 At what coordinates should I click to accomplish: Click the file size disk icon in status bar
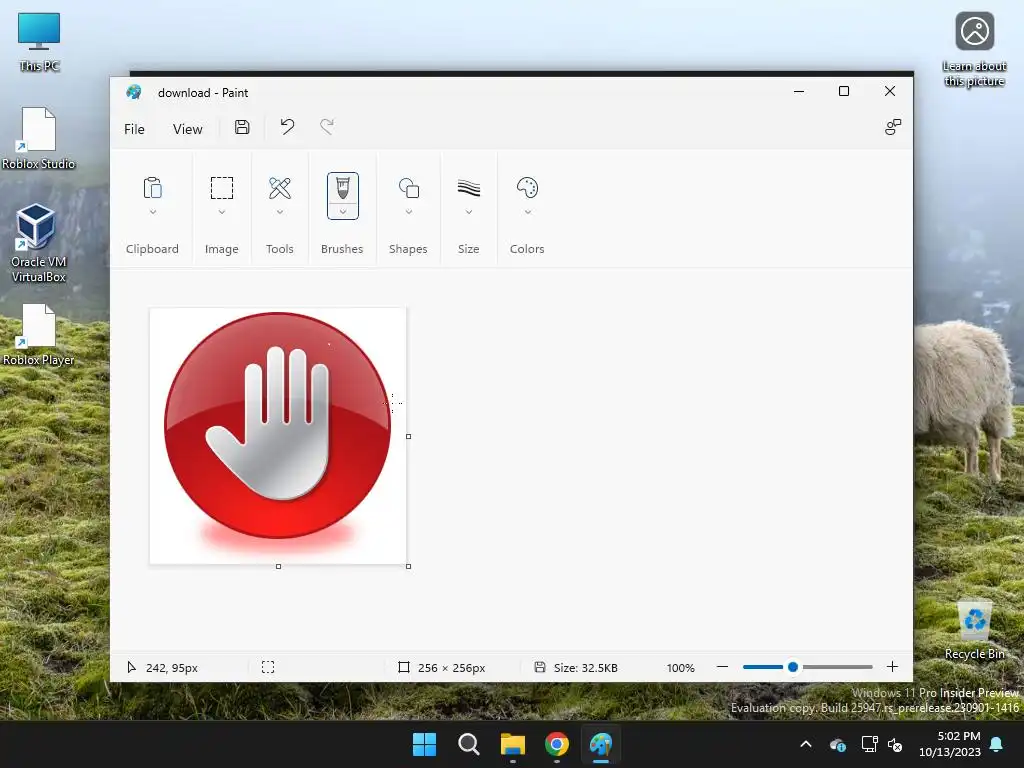pyautogui.click(x=539, y=667)
